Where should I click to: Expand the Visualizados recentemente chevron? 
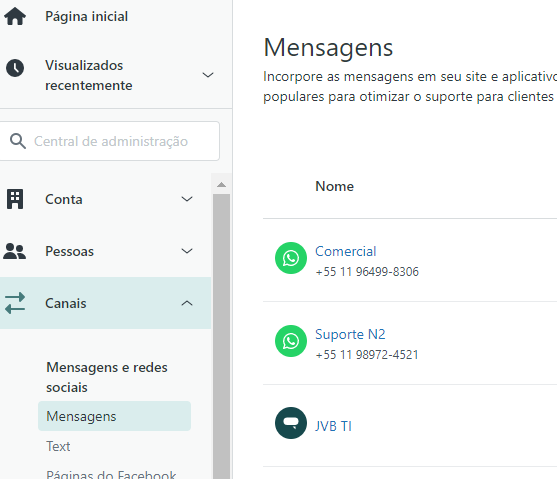[x=208, y=75]
